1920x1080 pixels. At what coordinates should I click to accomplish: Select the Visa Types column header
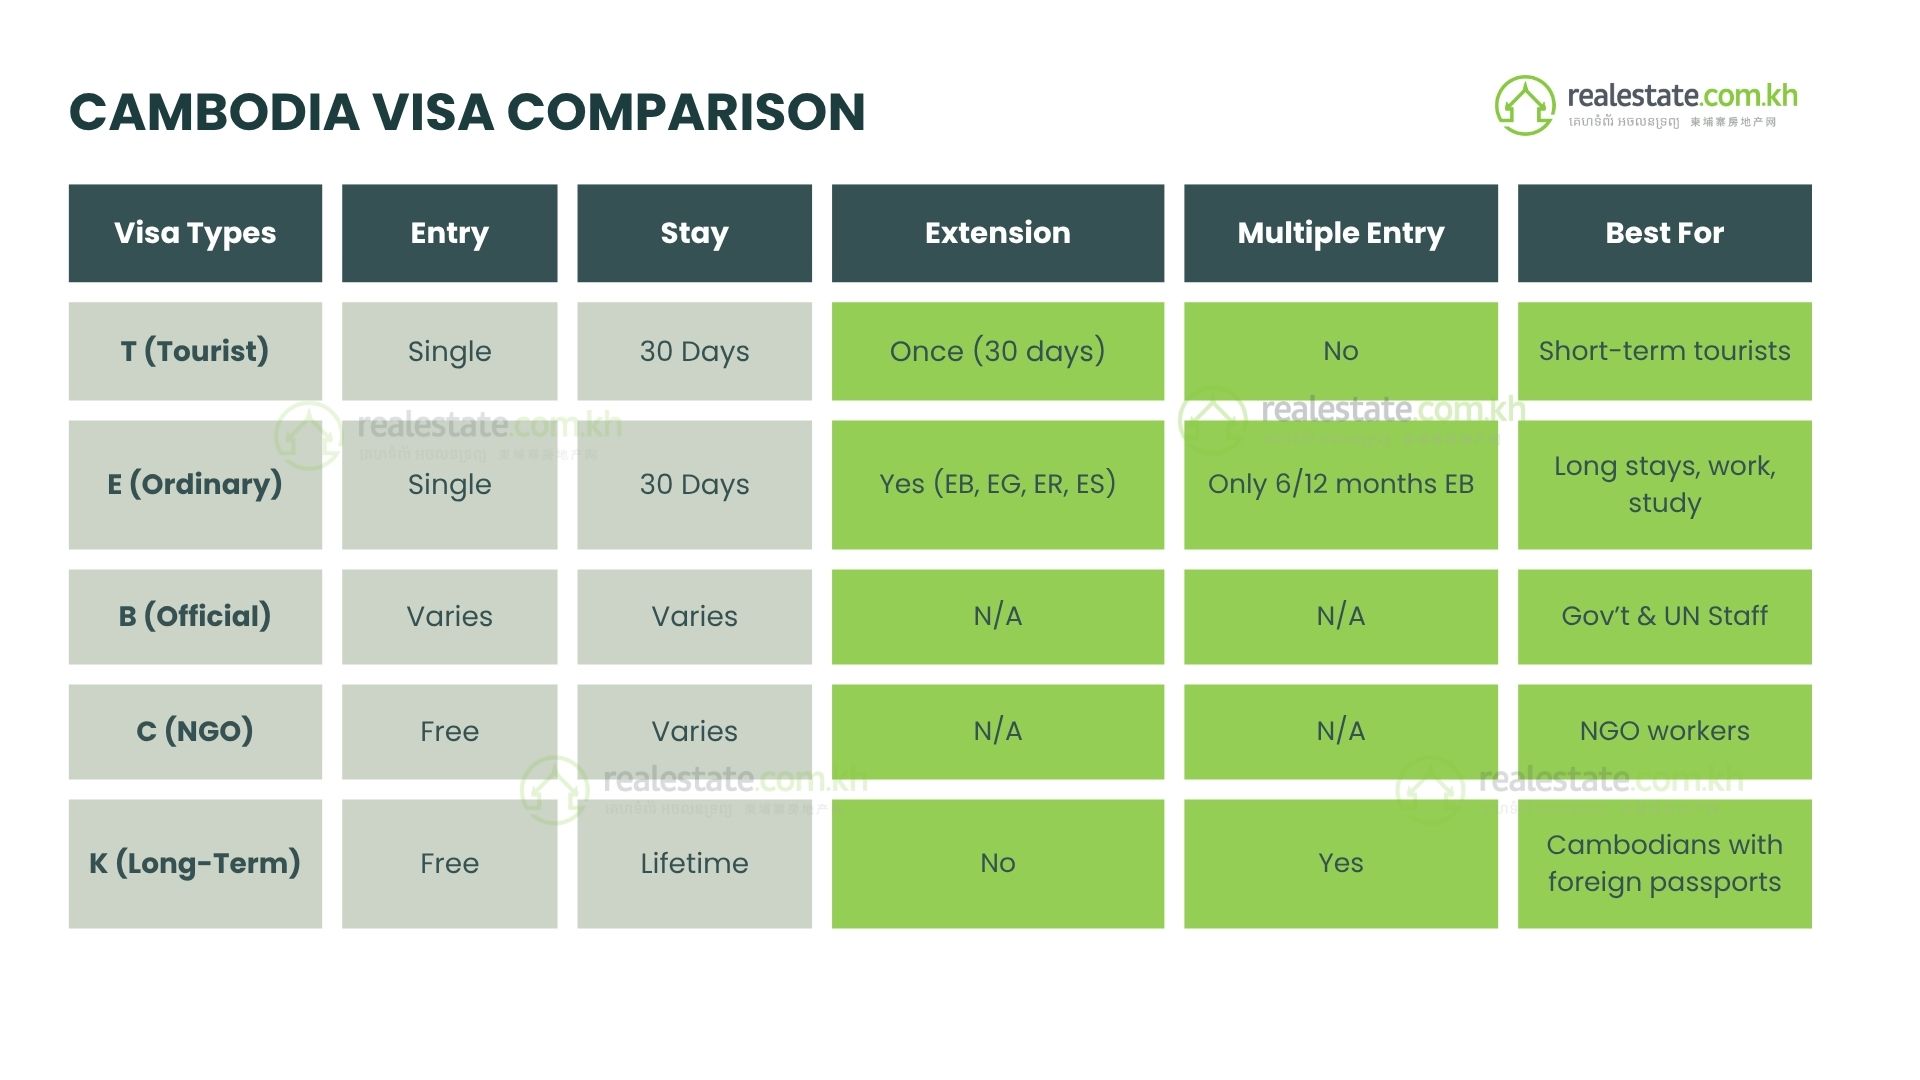pos(195,233)
